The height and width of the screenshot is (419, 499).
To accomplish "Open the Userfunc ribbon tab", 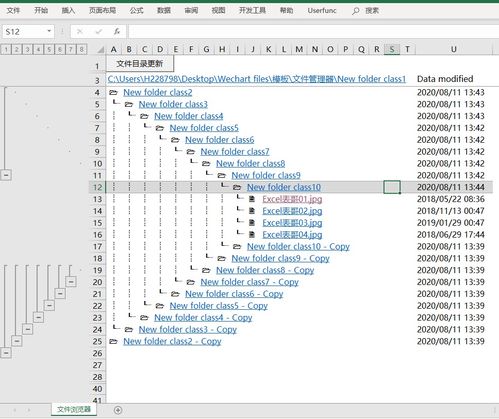I will (x=322, y=11).
